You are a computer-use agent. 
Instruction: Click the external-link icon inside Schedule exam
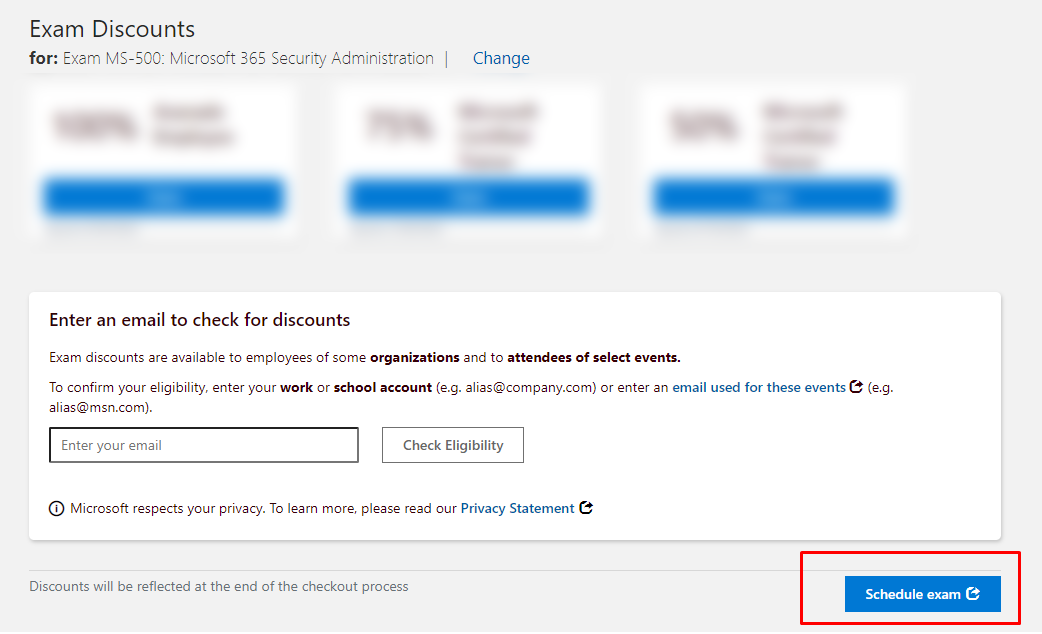[973, 594]
